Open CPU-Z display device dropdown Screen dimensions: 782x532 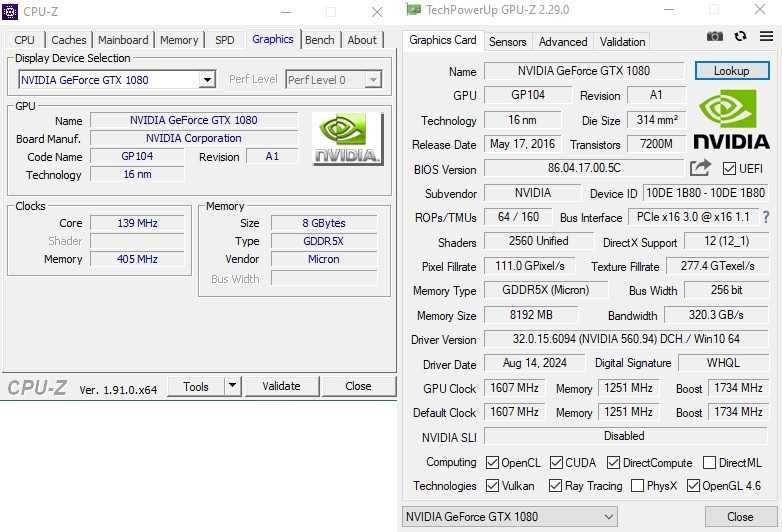click(x=206, y=80)
